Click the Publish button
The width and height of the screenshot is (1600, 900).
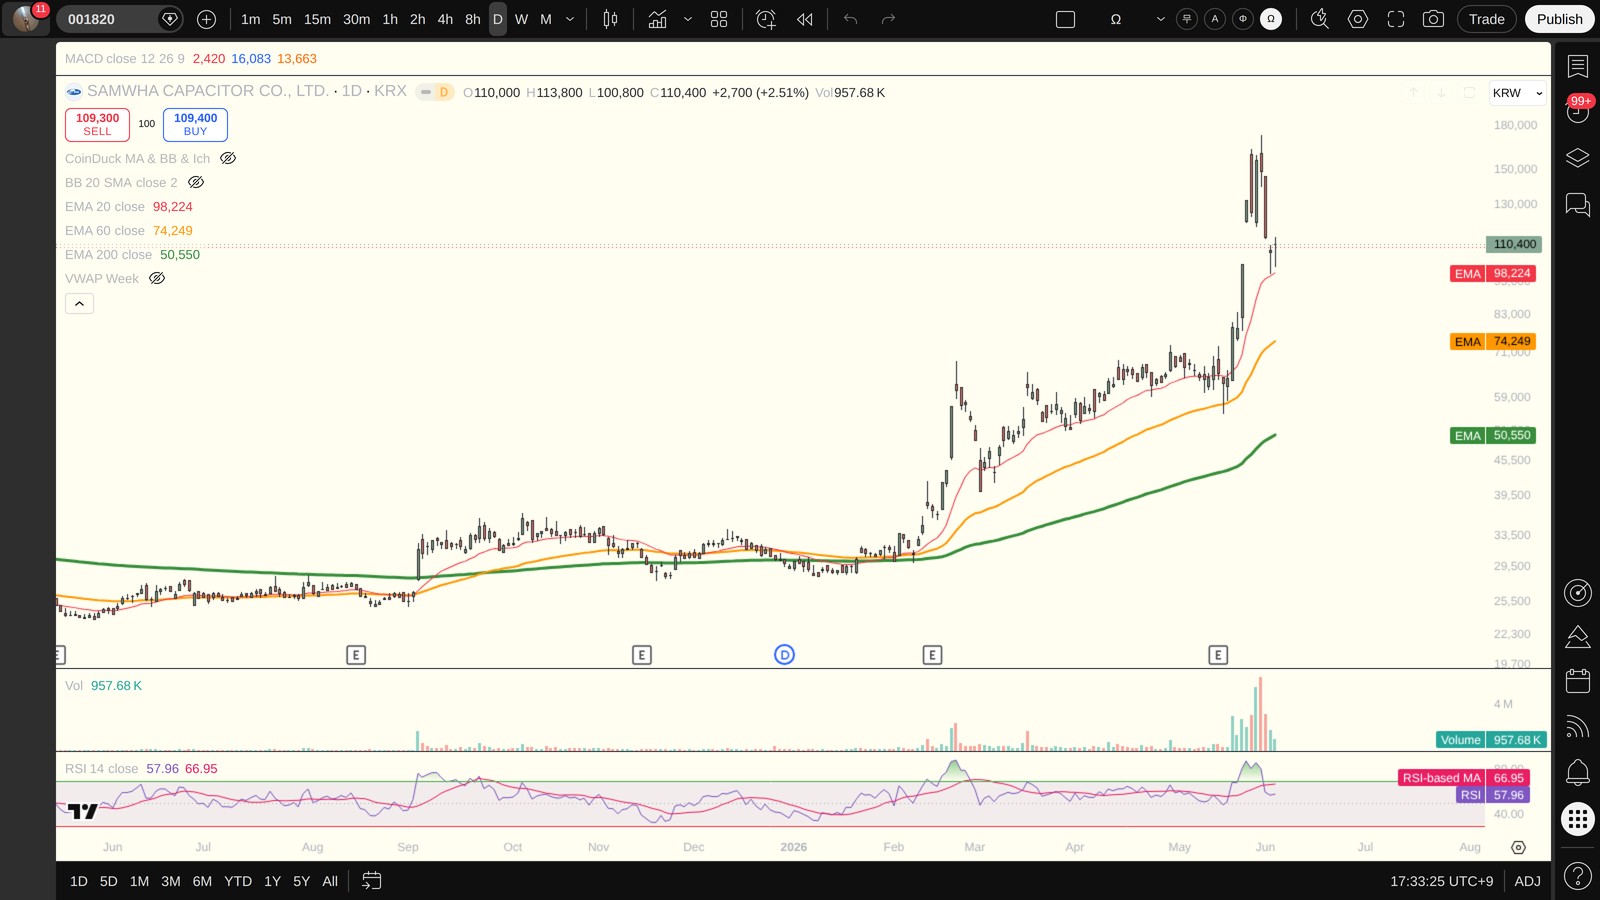[1560, 19]
